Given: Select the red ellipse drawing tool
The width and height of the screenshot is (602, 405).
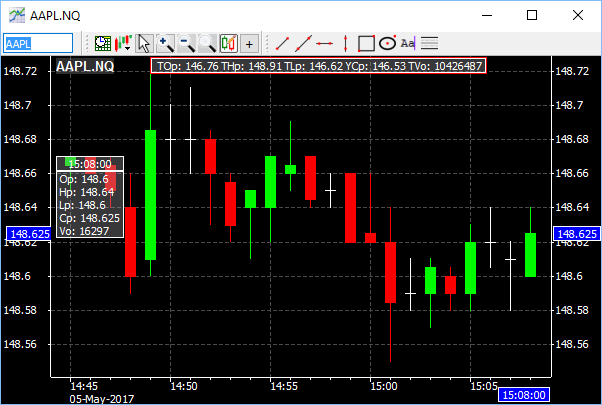Looking at the screenshot, I should point(387,43).
